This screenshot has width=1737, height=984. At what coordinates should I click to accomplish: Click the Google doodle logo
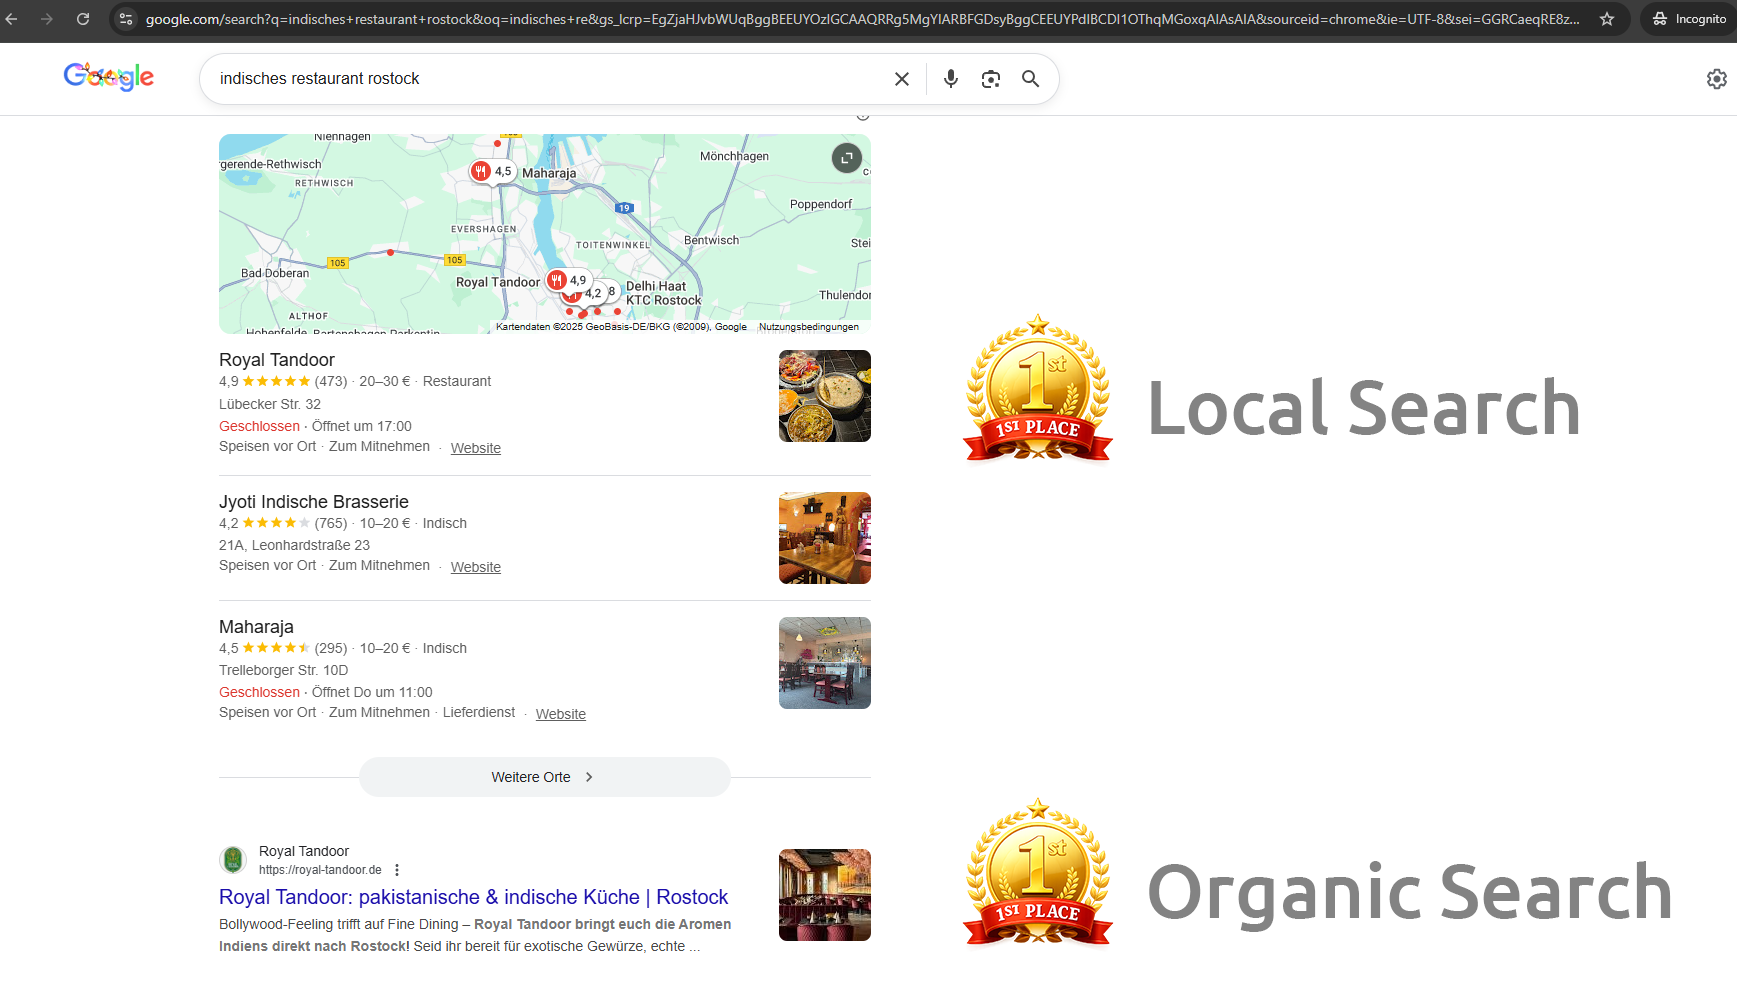(x=108, y=77)
